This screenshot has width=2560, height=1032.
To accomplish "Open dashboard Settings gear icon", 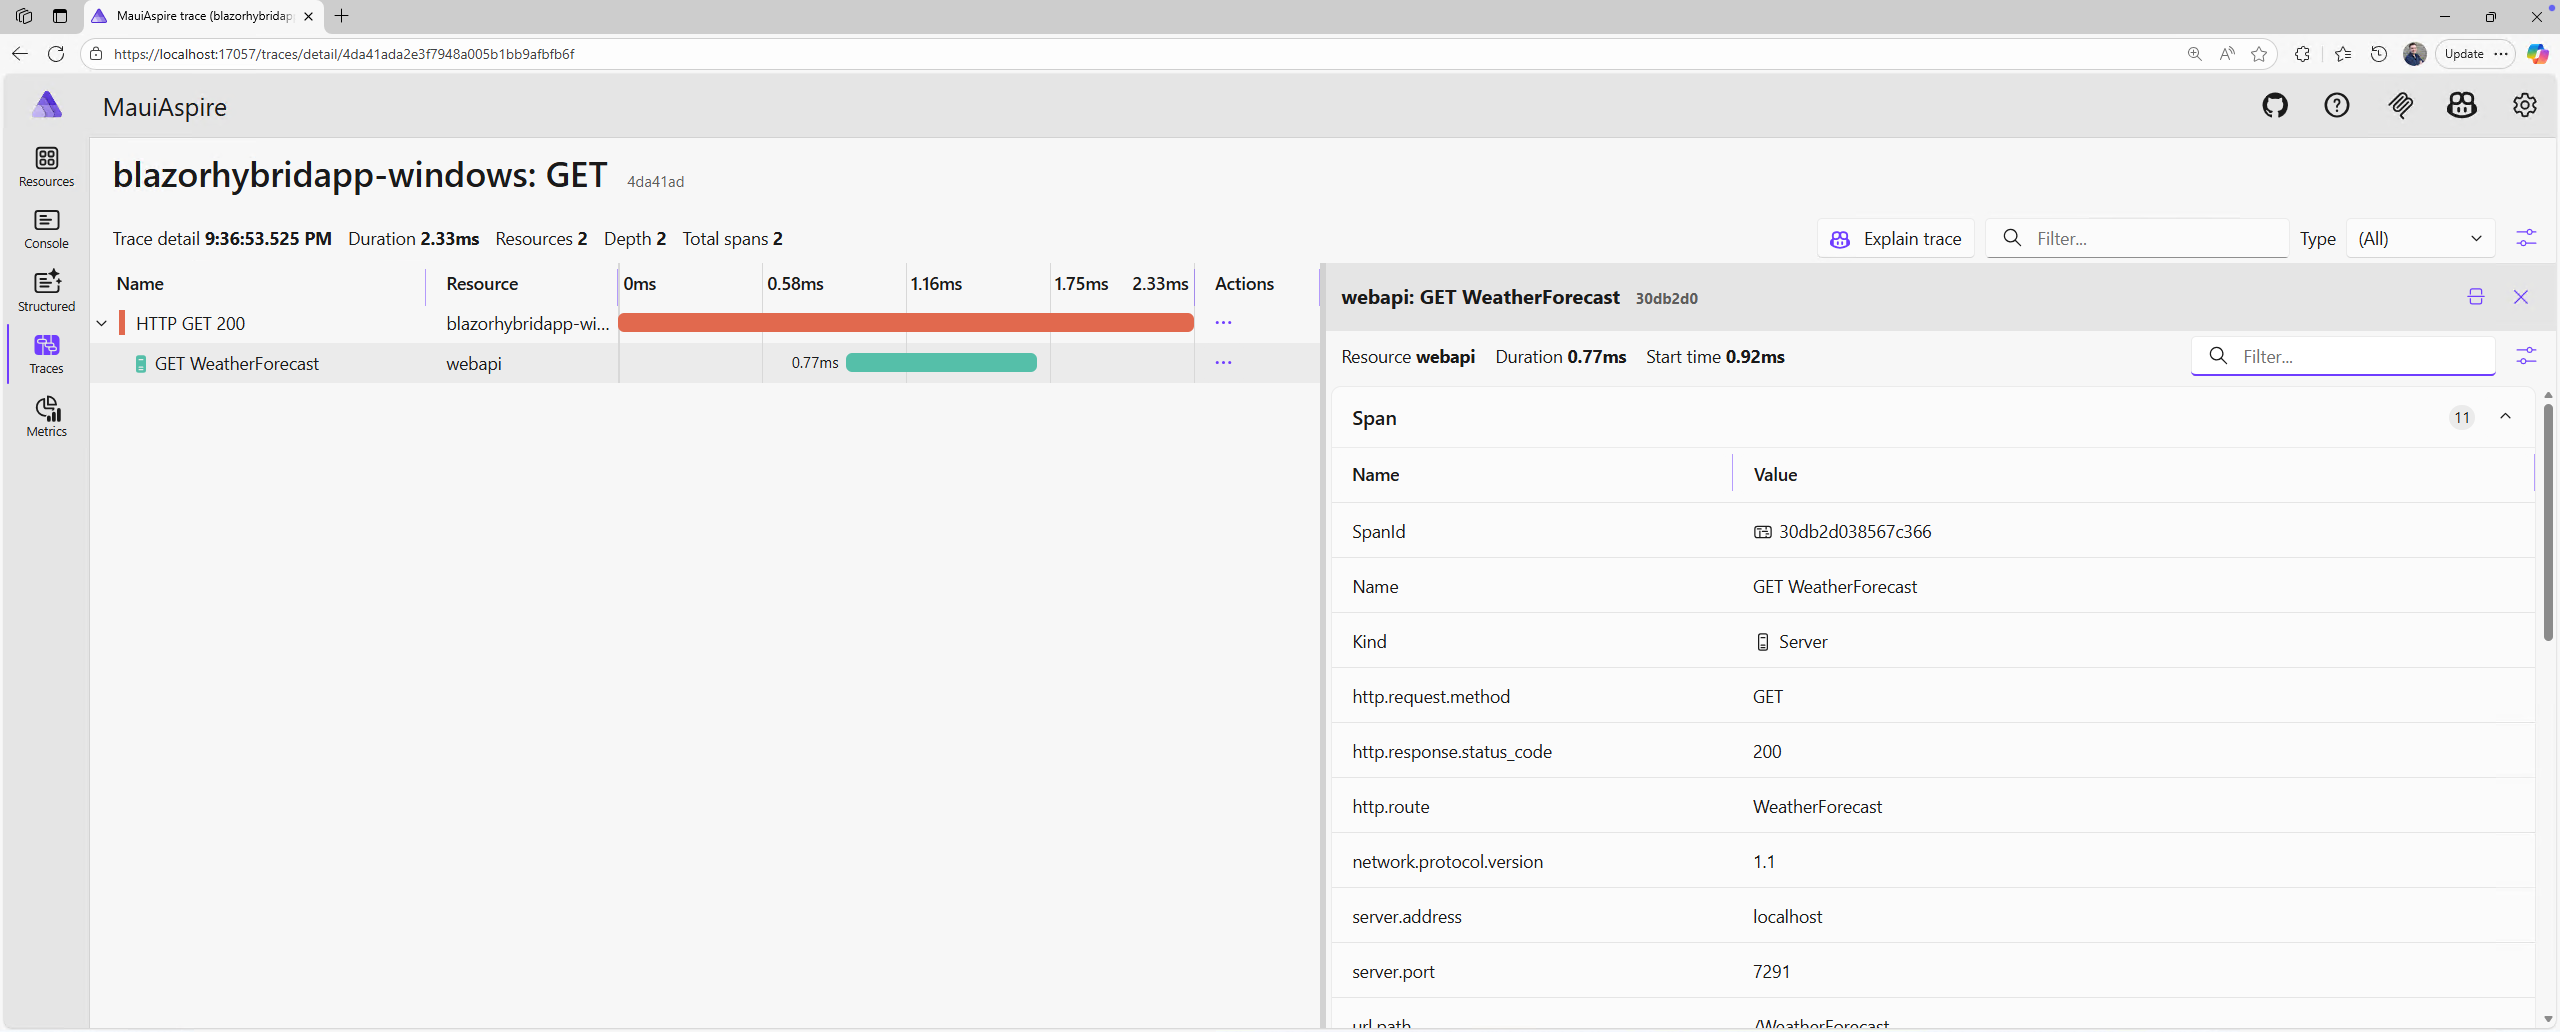I will tap(2525, 105).
